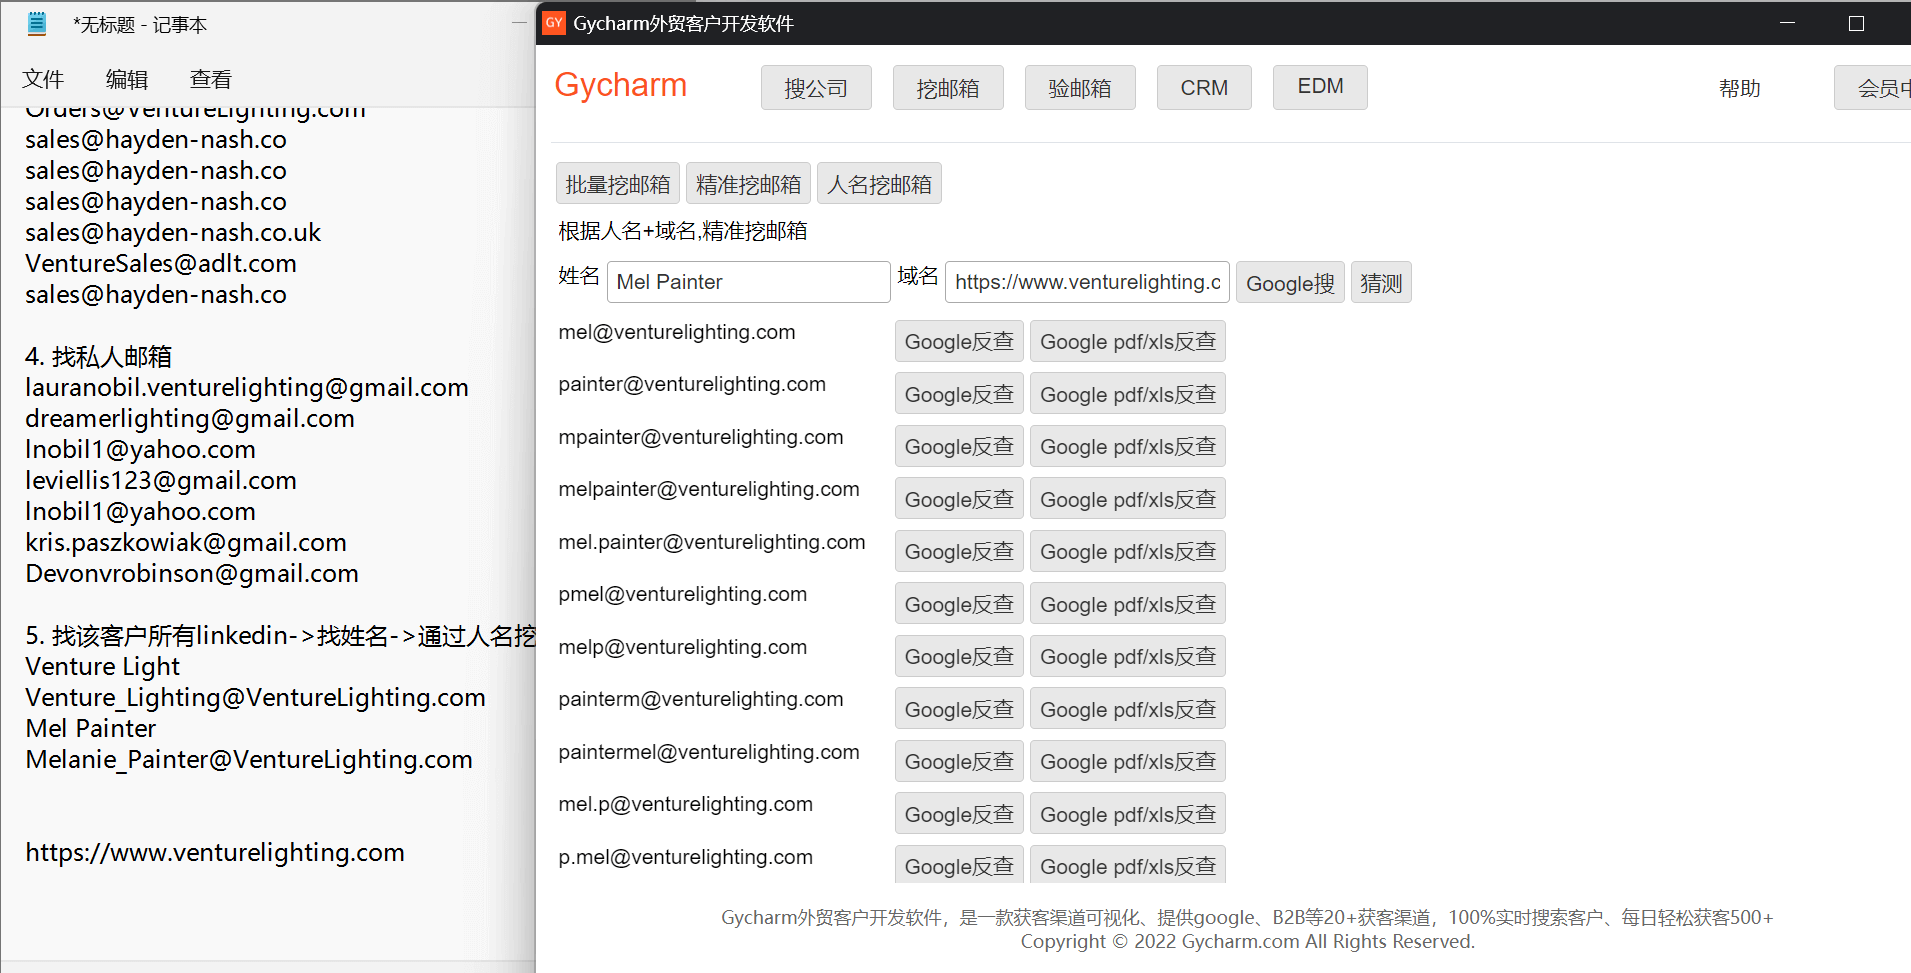1911x973 pixels.
Task: Click dreamerlighting@gmail.com line in Notepad
Action: point(190,418)
